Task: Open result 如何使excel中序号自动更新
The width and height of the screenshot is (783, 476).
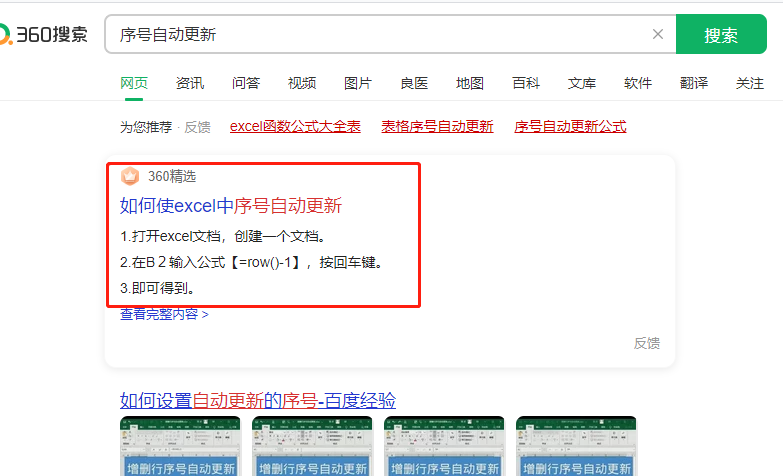Action: (231, 205)
